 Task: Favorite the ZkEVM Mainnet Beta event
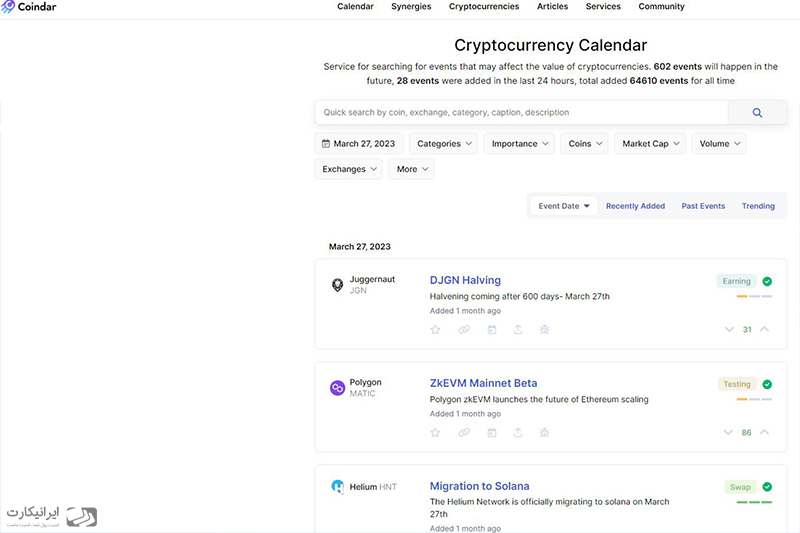435,433
